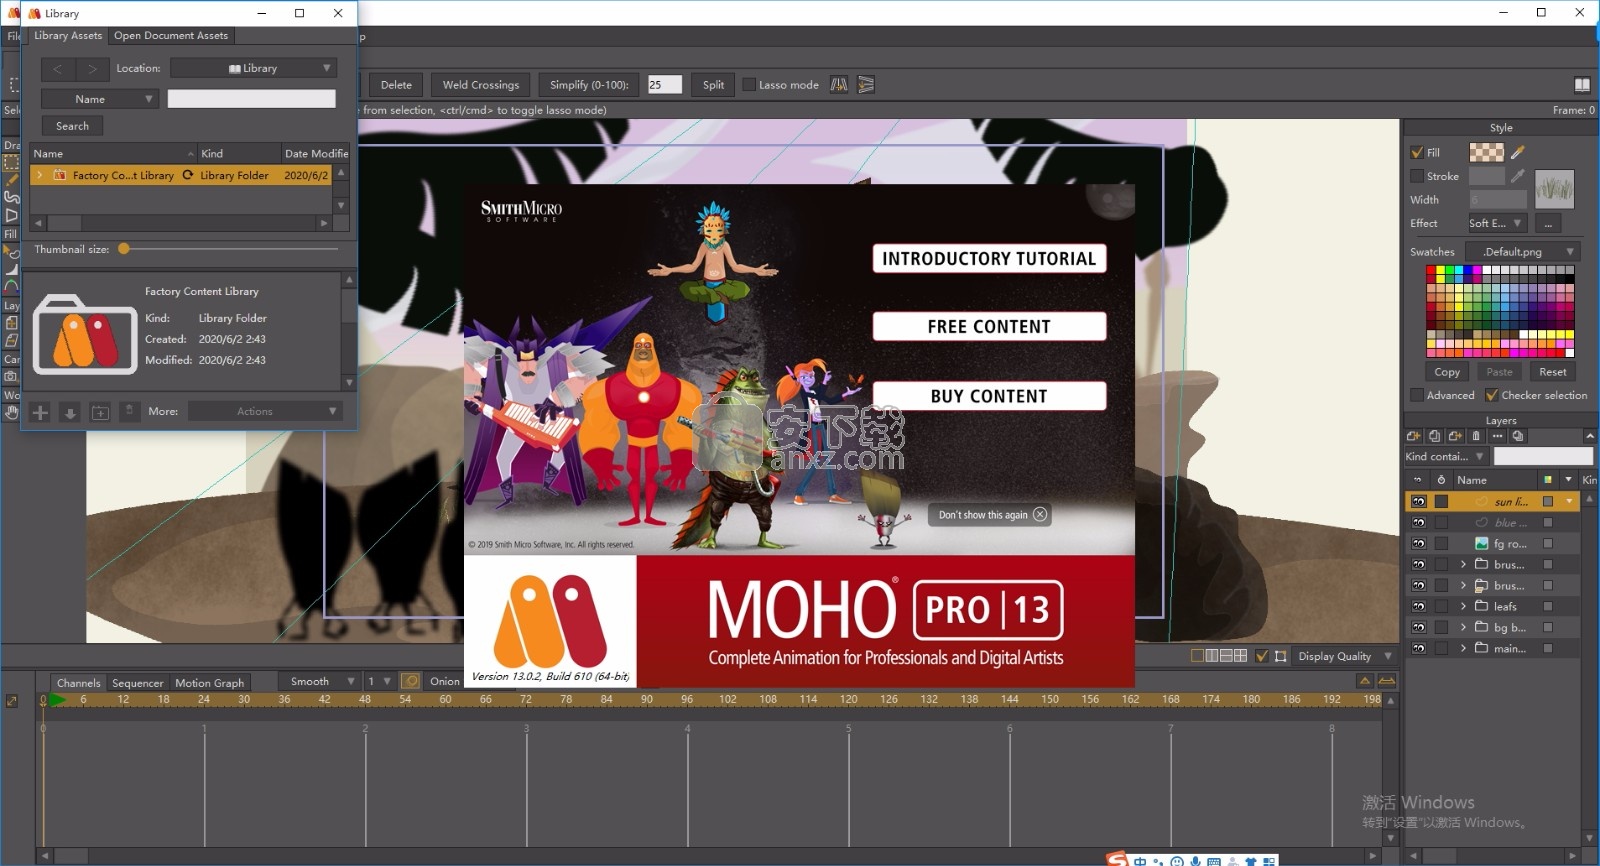This screenshot has height=866, width=1600.
Task: Click the stroke color eyedropper icon
Action: pyautogui.click(x=1518, y=176)
